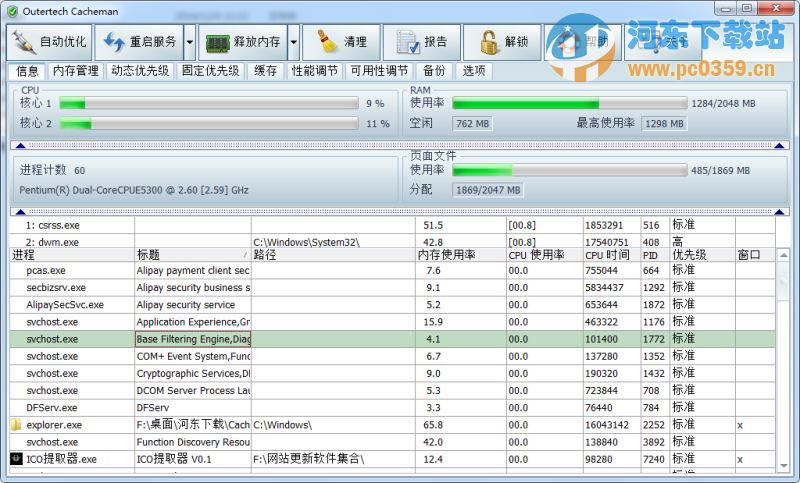The width and height of the screenshot is (800, 483).
Task: Sort by the 优先级 column header
Action: point(702,255)
